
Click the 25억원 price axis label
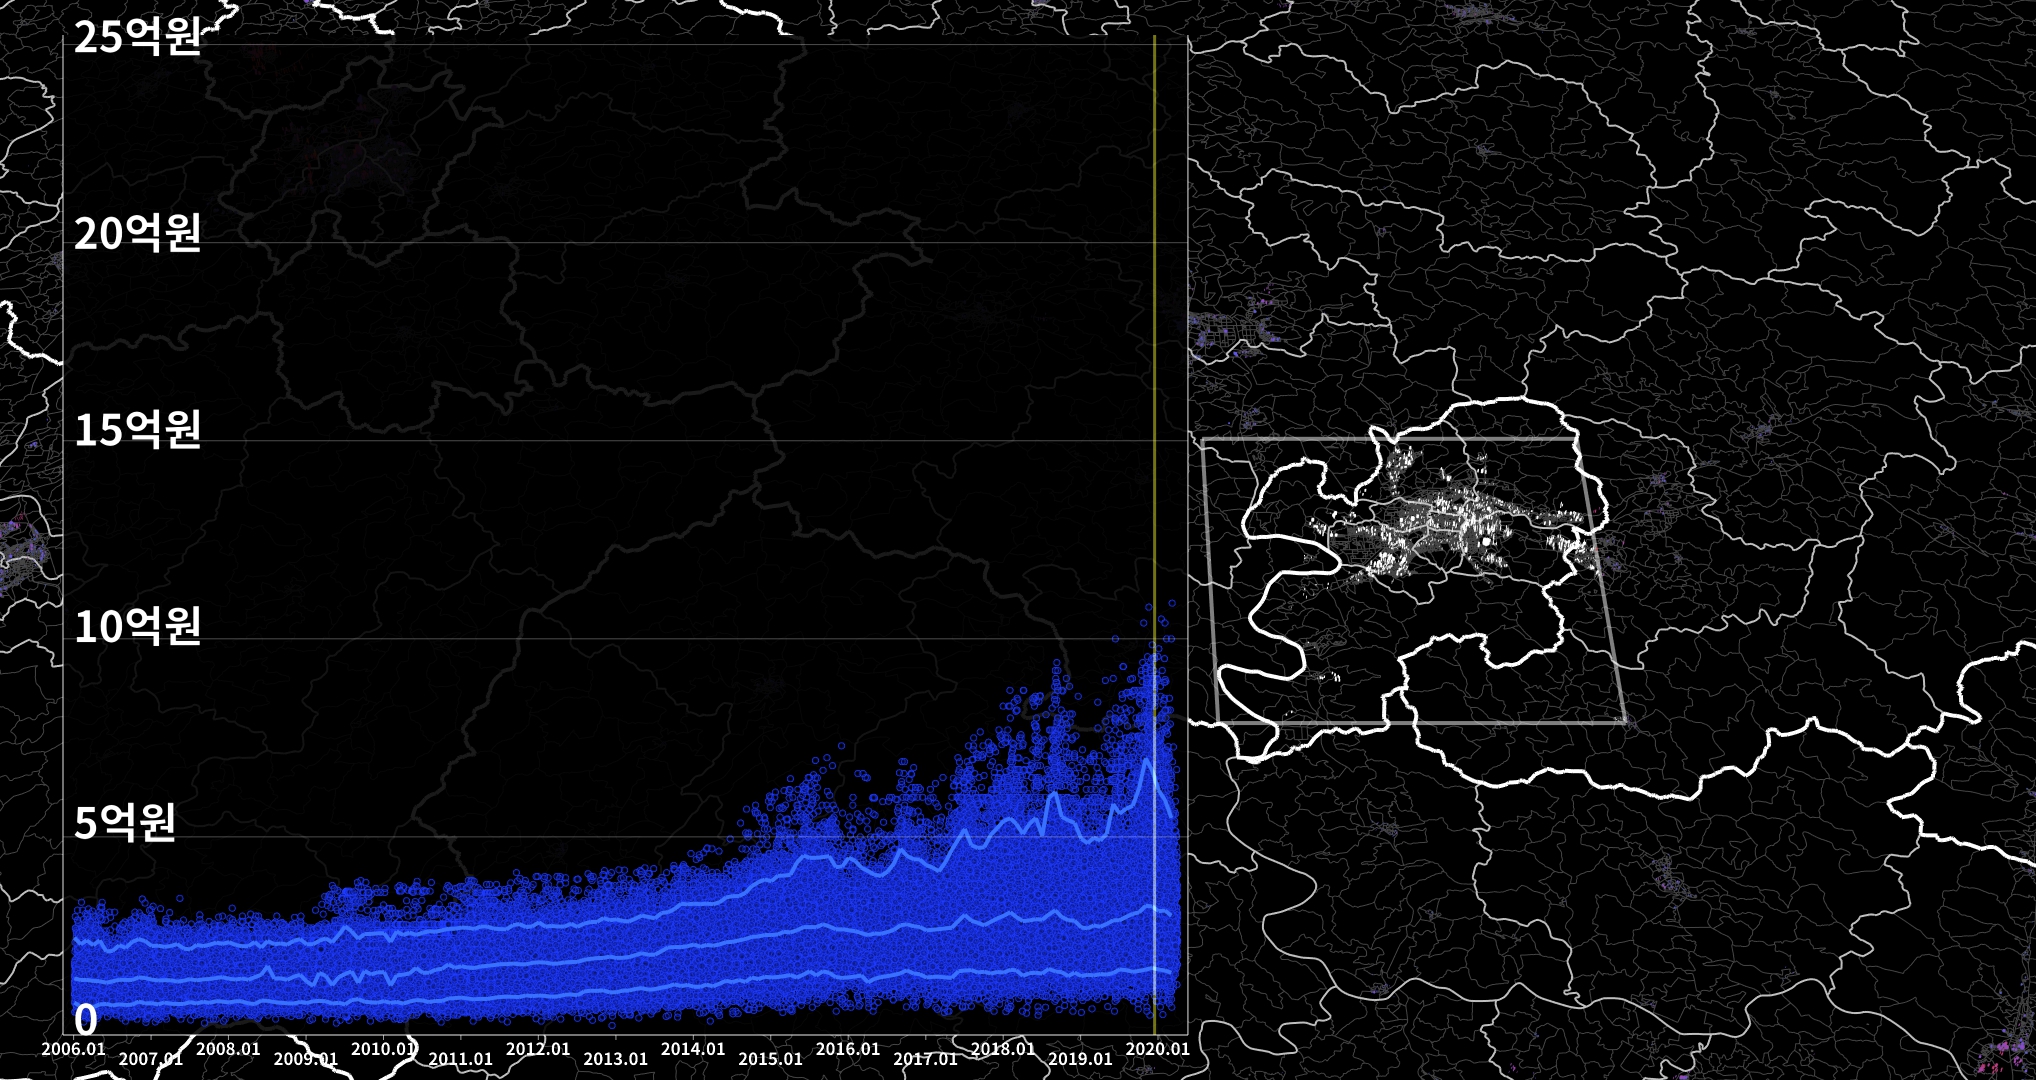[x=138, y=38]
